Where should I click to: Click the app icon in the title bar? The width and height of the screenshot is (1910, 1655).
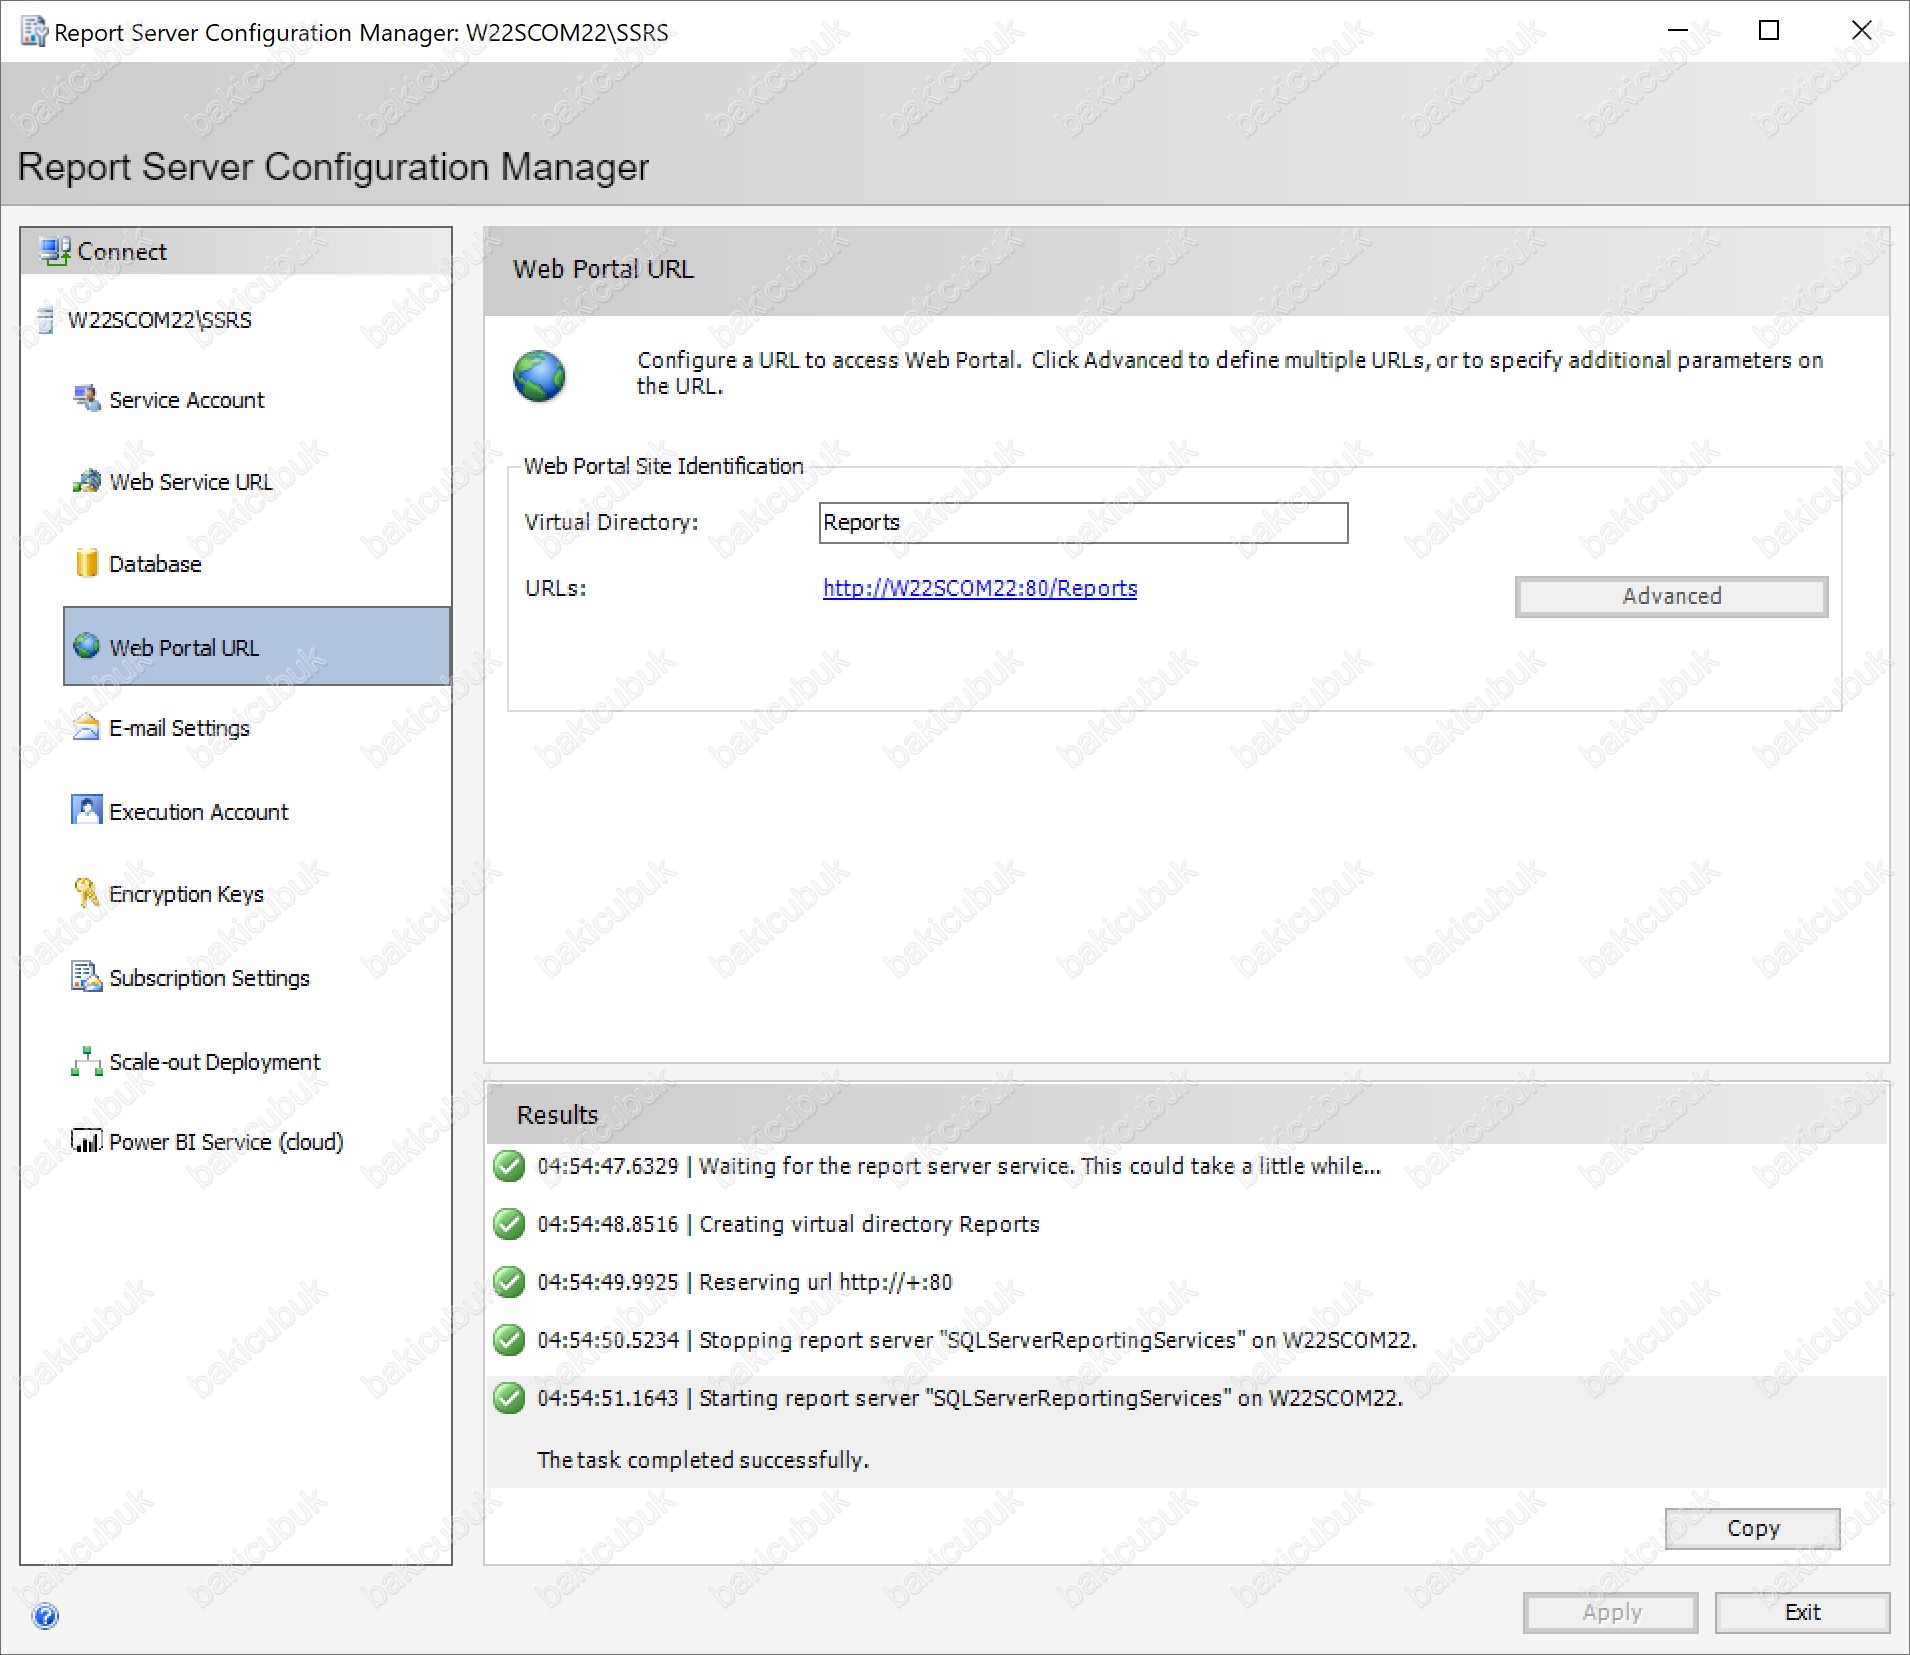[34, 32]
